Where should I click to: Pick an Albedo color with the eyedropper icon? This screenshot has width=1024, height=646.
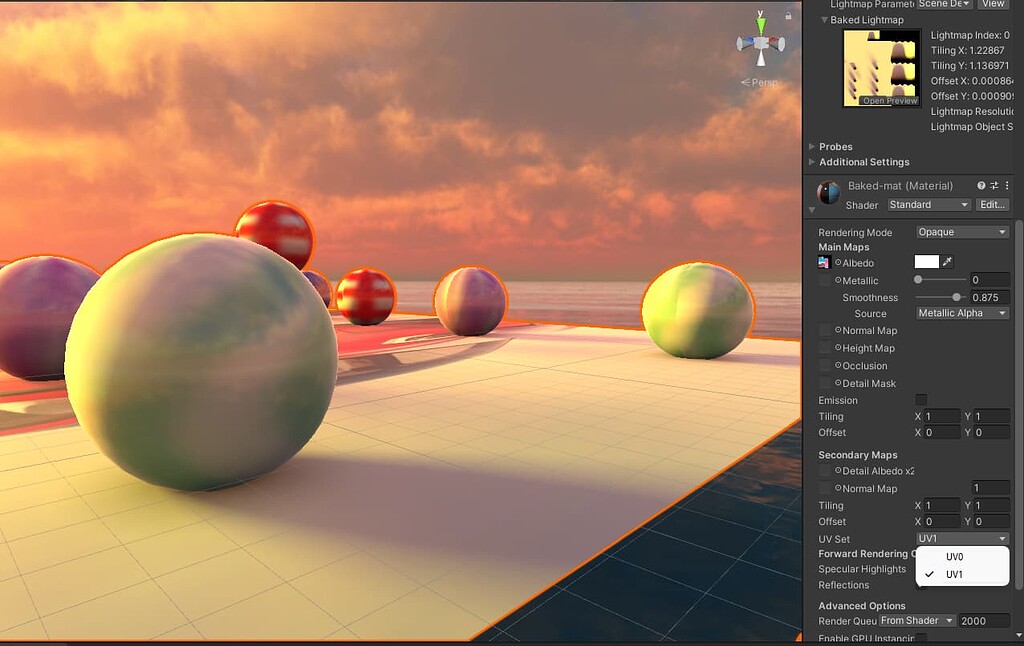[946, 261]
